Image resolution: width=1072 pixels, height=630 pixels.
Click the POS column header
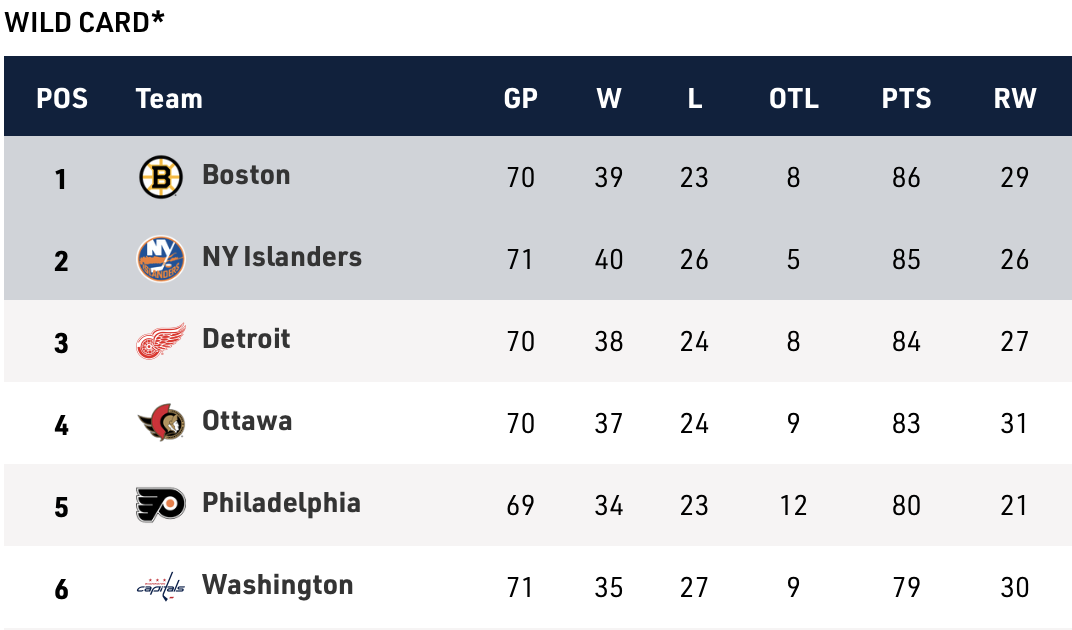[62, 98]
